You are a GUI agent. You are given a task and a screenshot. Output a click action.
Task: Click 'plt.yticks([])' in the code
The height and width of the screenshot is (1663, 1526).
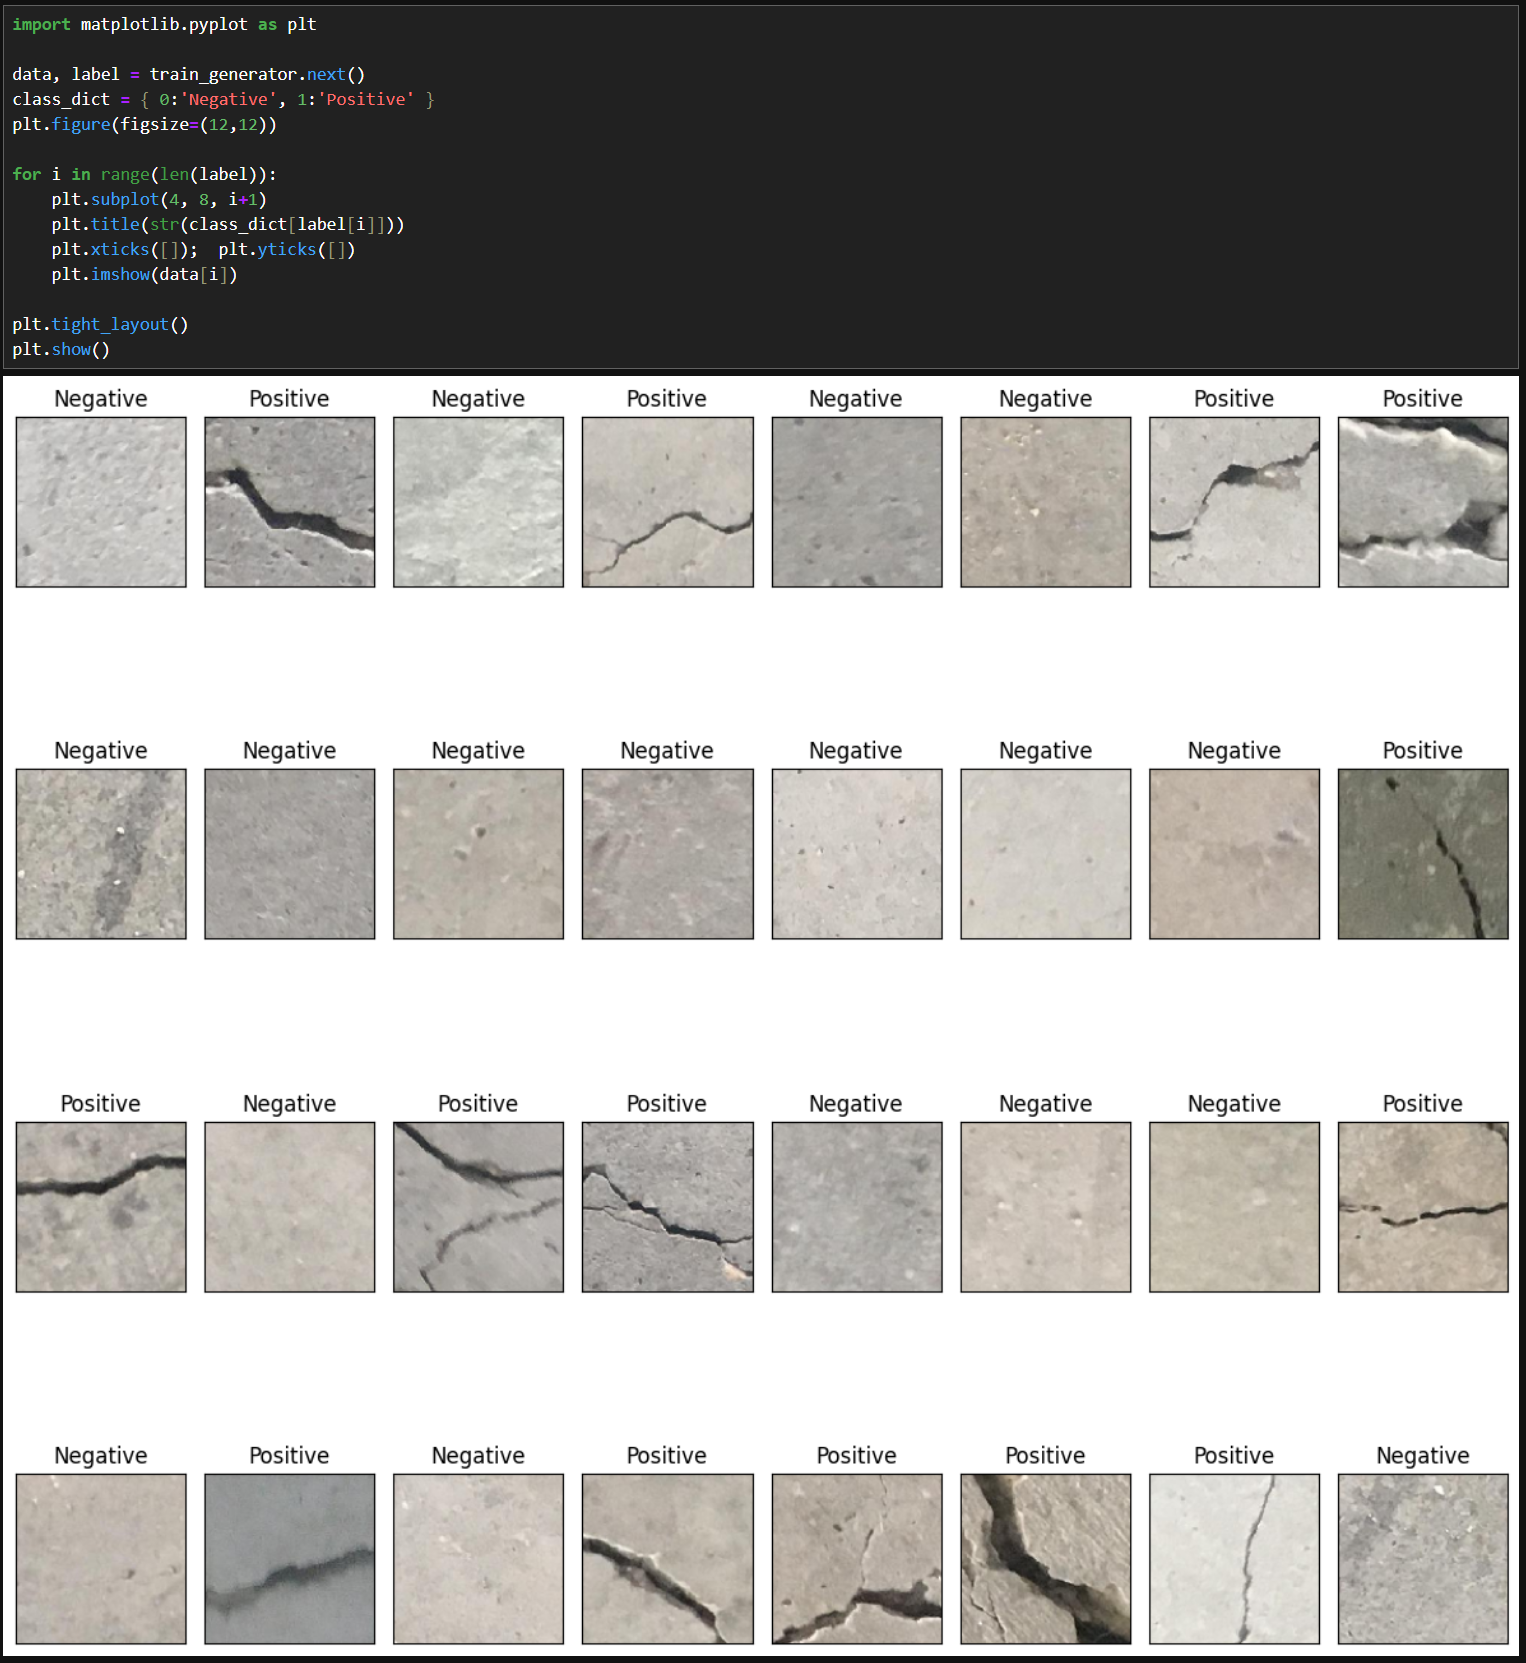(287, 249)
